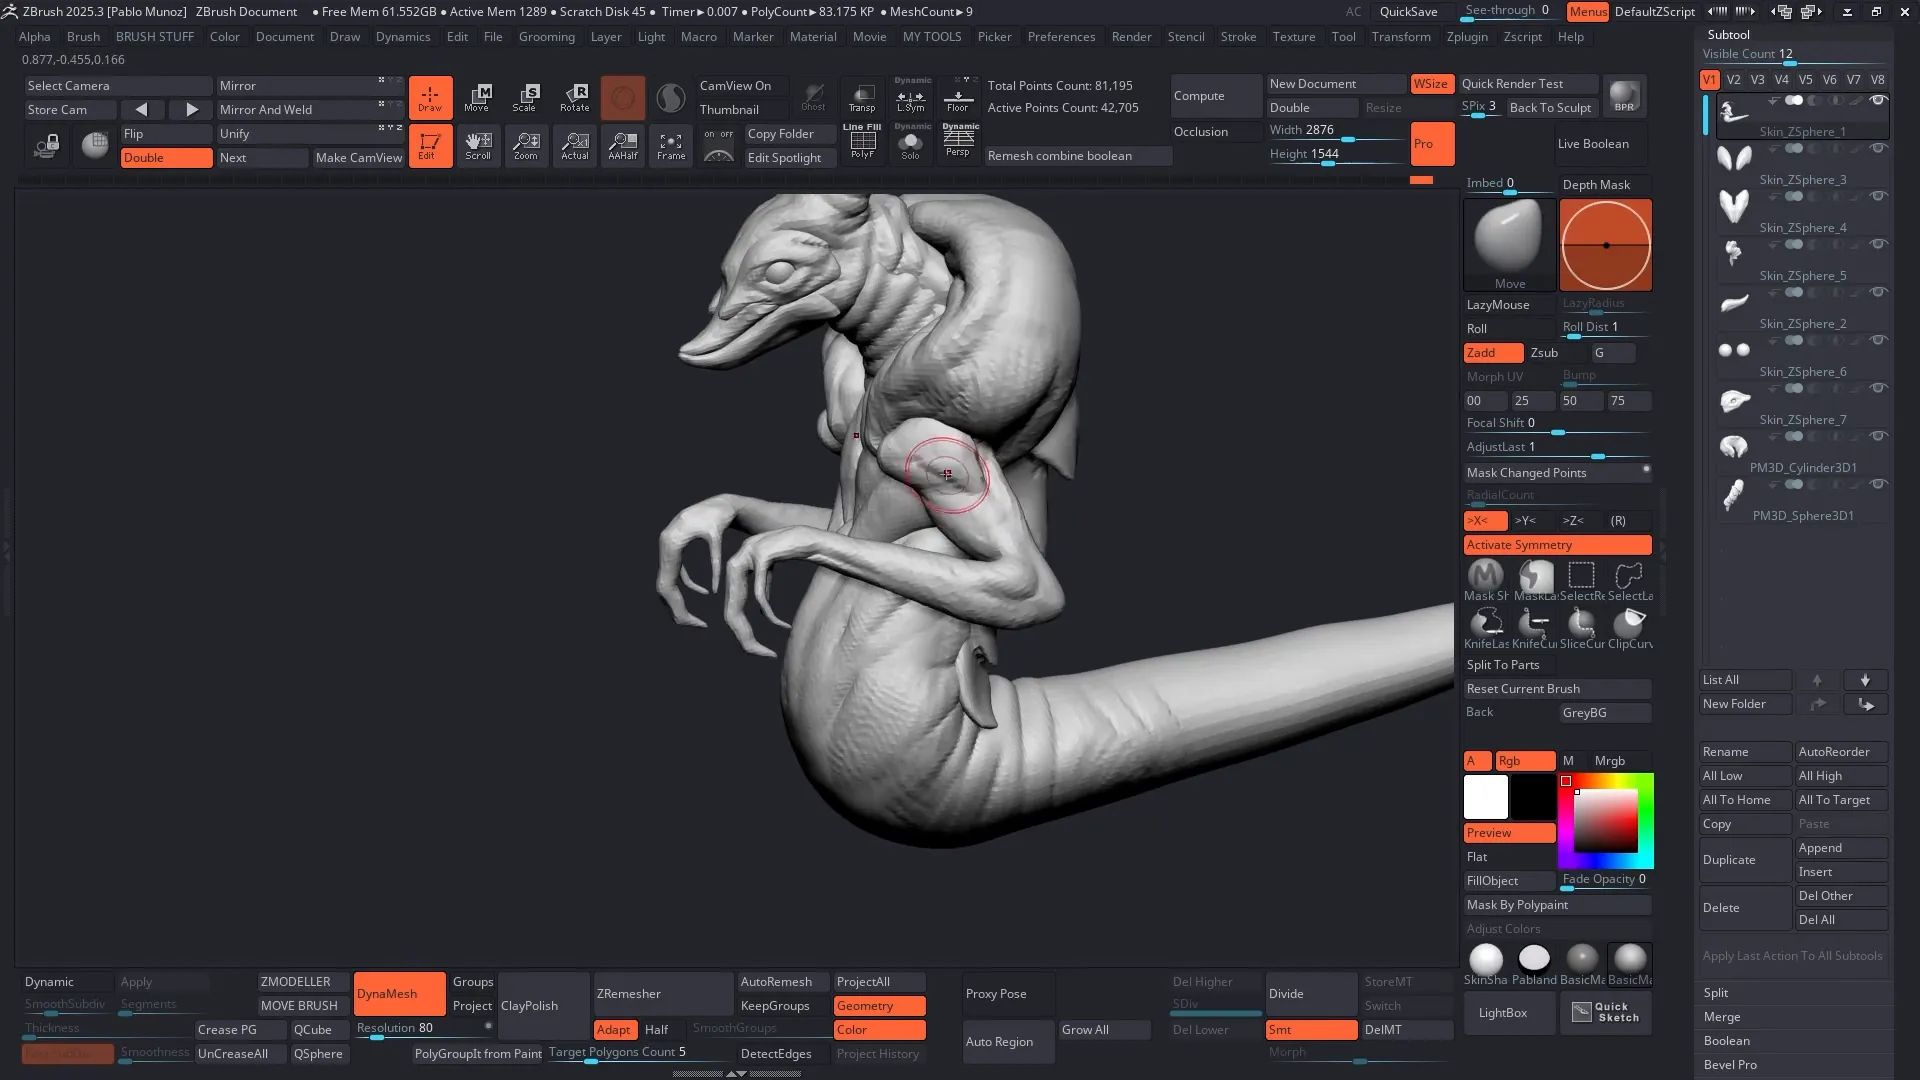1920x1080 pixels.
Task: Open the Stroke menu
Action: click(1238, 37)
